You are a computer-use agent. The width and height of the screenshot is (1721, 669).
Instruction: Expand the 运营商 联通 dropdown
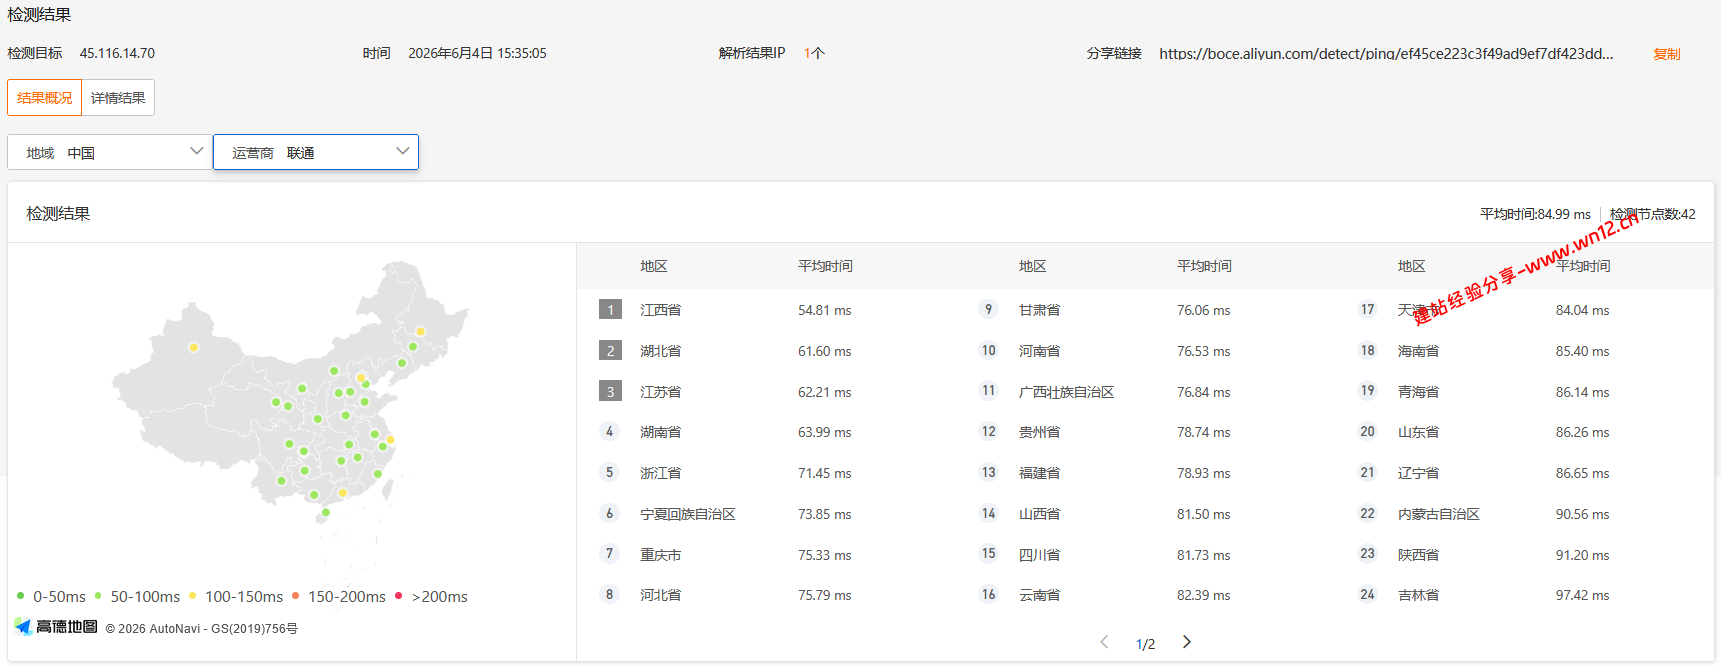coord(316,152)
